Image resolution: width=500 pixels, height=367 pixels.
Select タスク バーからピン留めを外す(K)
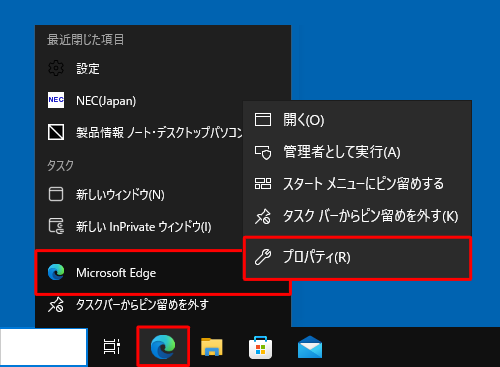[357, 216]
